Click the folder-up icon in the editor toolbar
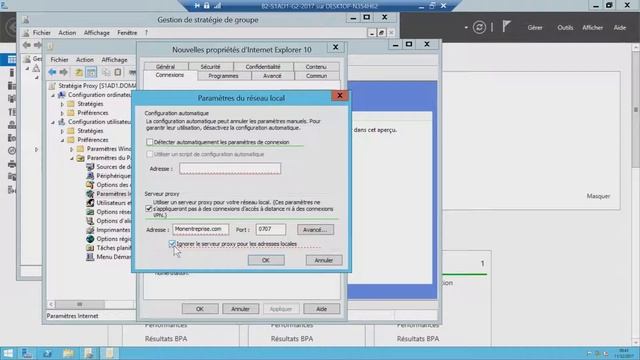 pos(78,72)
